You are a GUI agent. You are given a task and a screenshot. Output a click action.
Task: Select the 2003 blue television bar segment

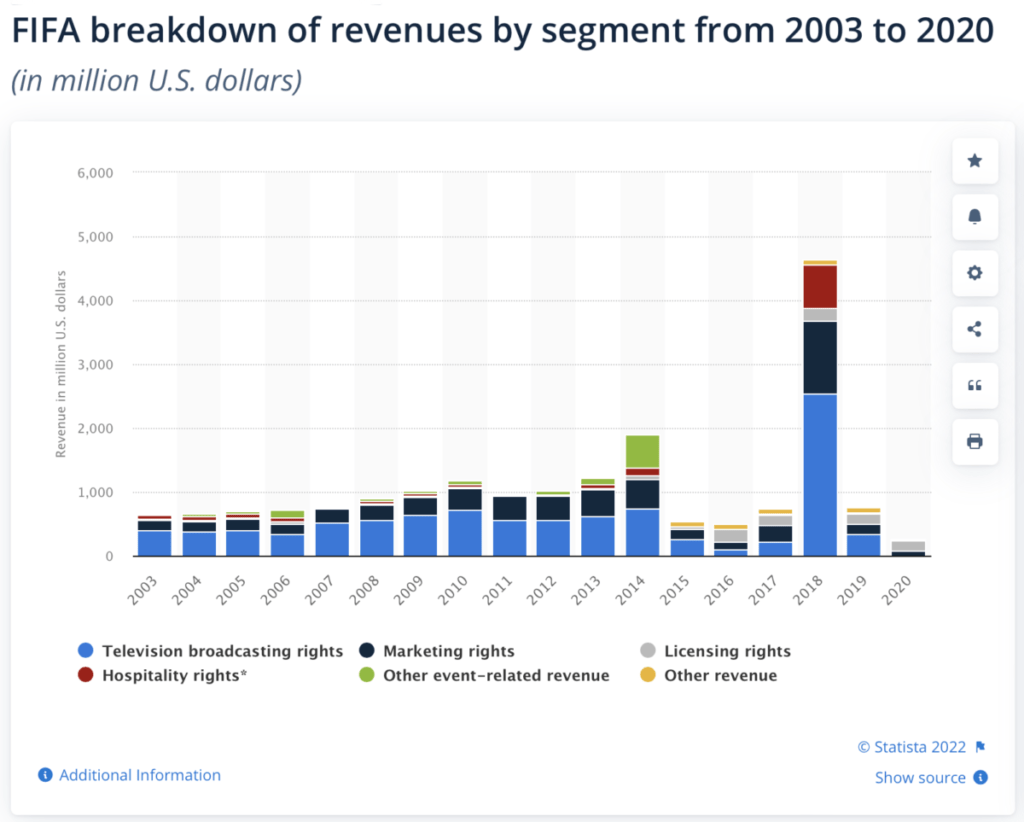(x=154, y=543)
